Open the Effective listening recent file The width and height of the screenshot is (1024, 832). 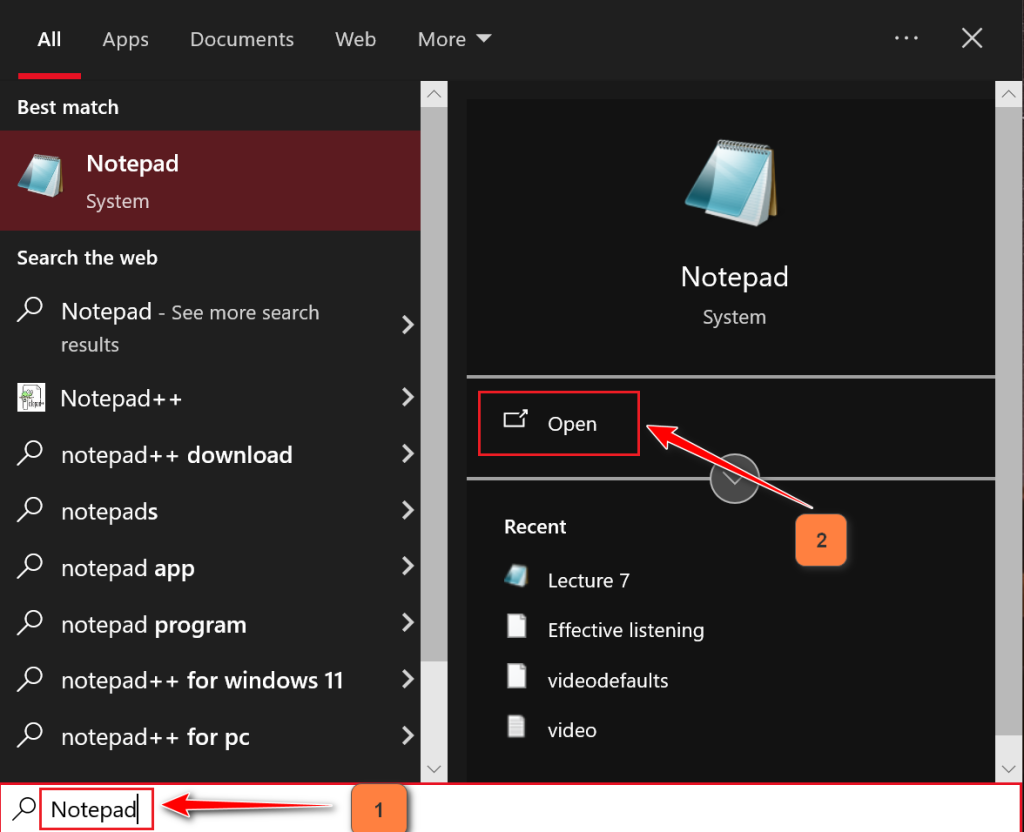click(625, 630)
